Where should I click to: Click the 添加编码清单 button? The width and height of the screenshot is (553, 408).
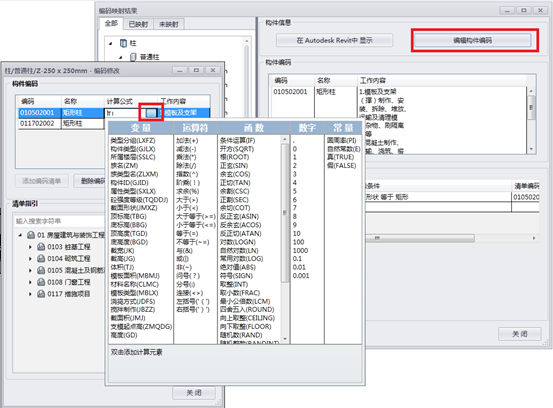tap(42, 181)
